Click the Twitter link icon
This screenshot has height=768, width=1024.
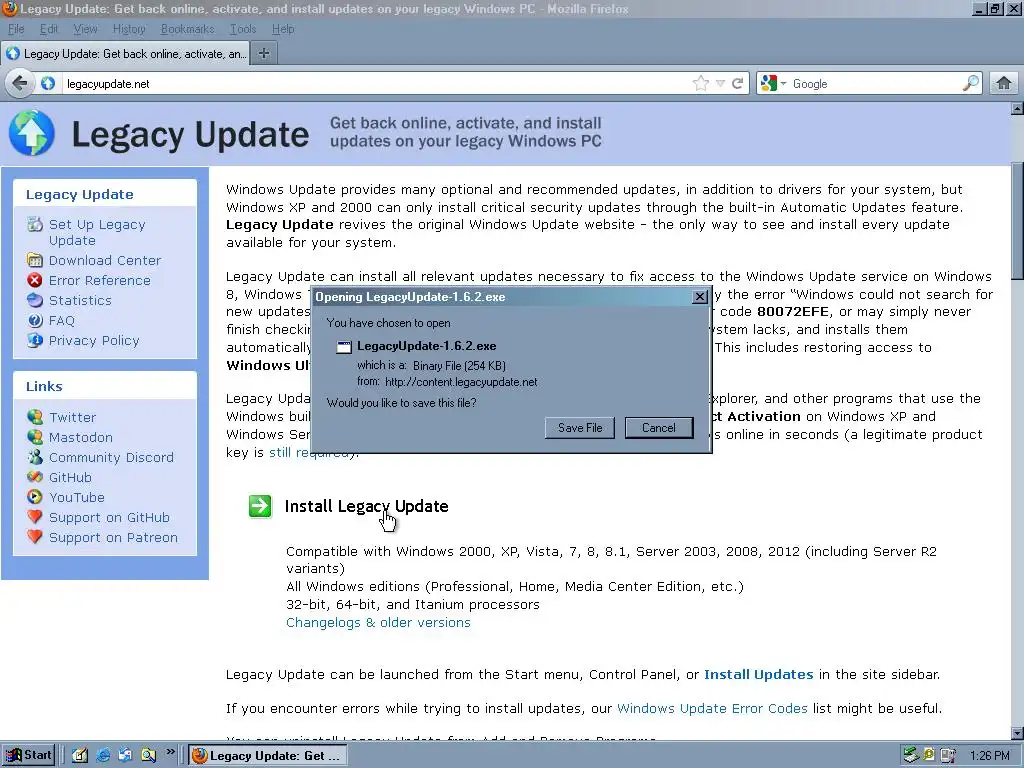[35, 417]
